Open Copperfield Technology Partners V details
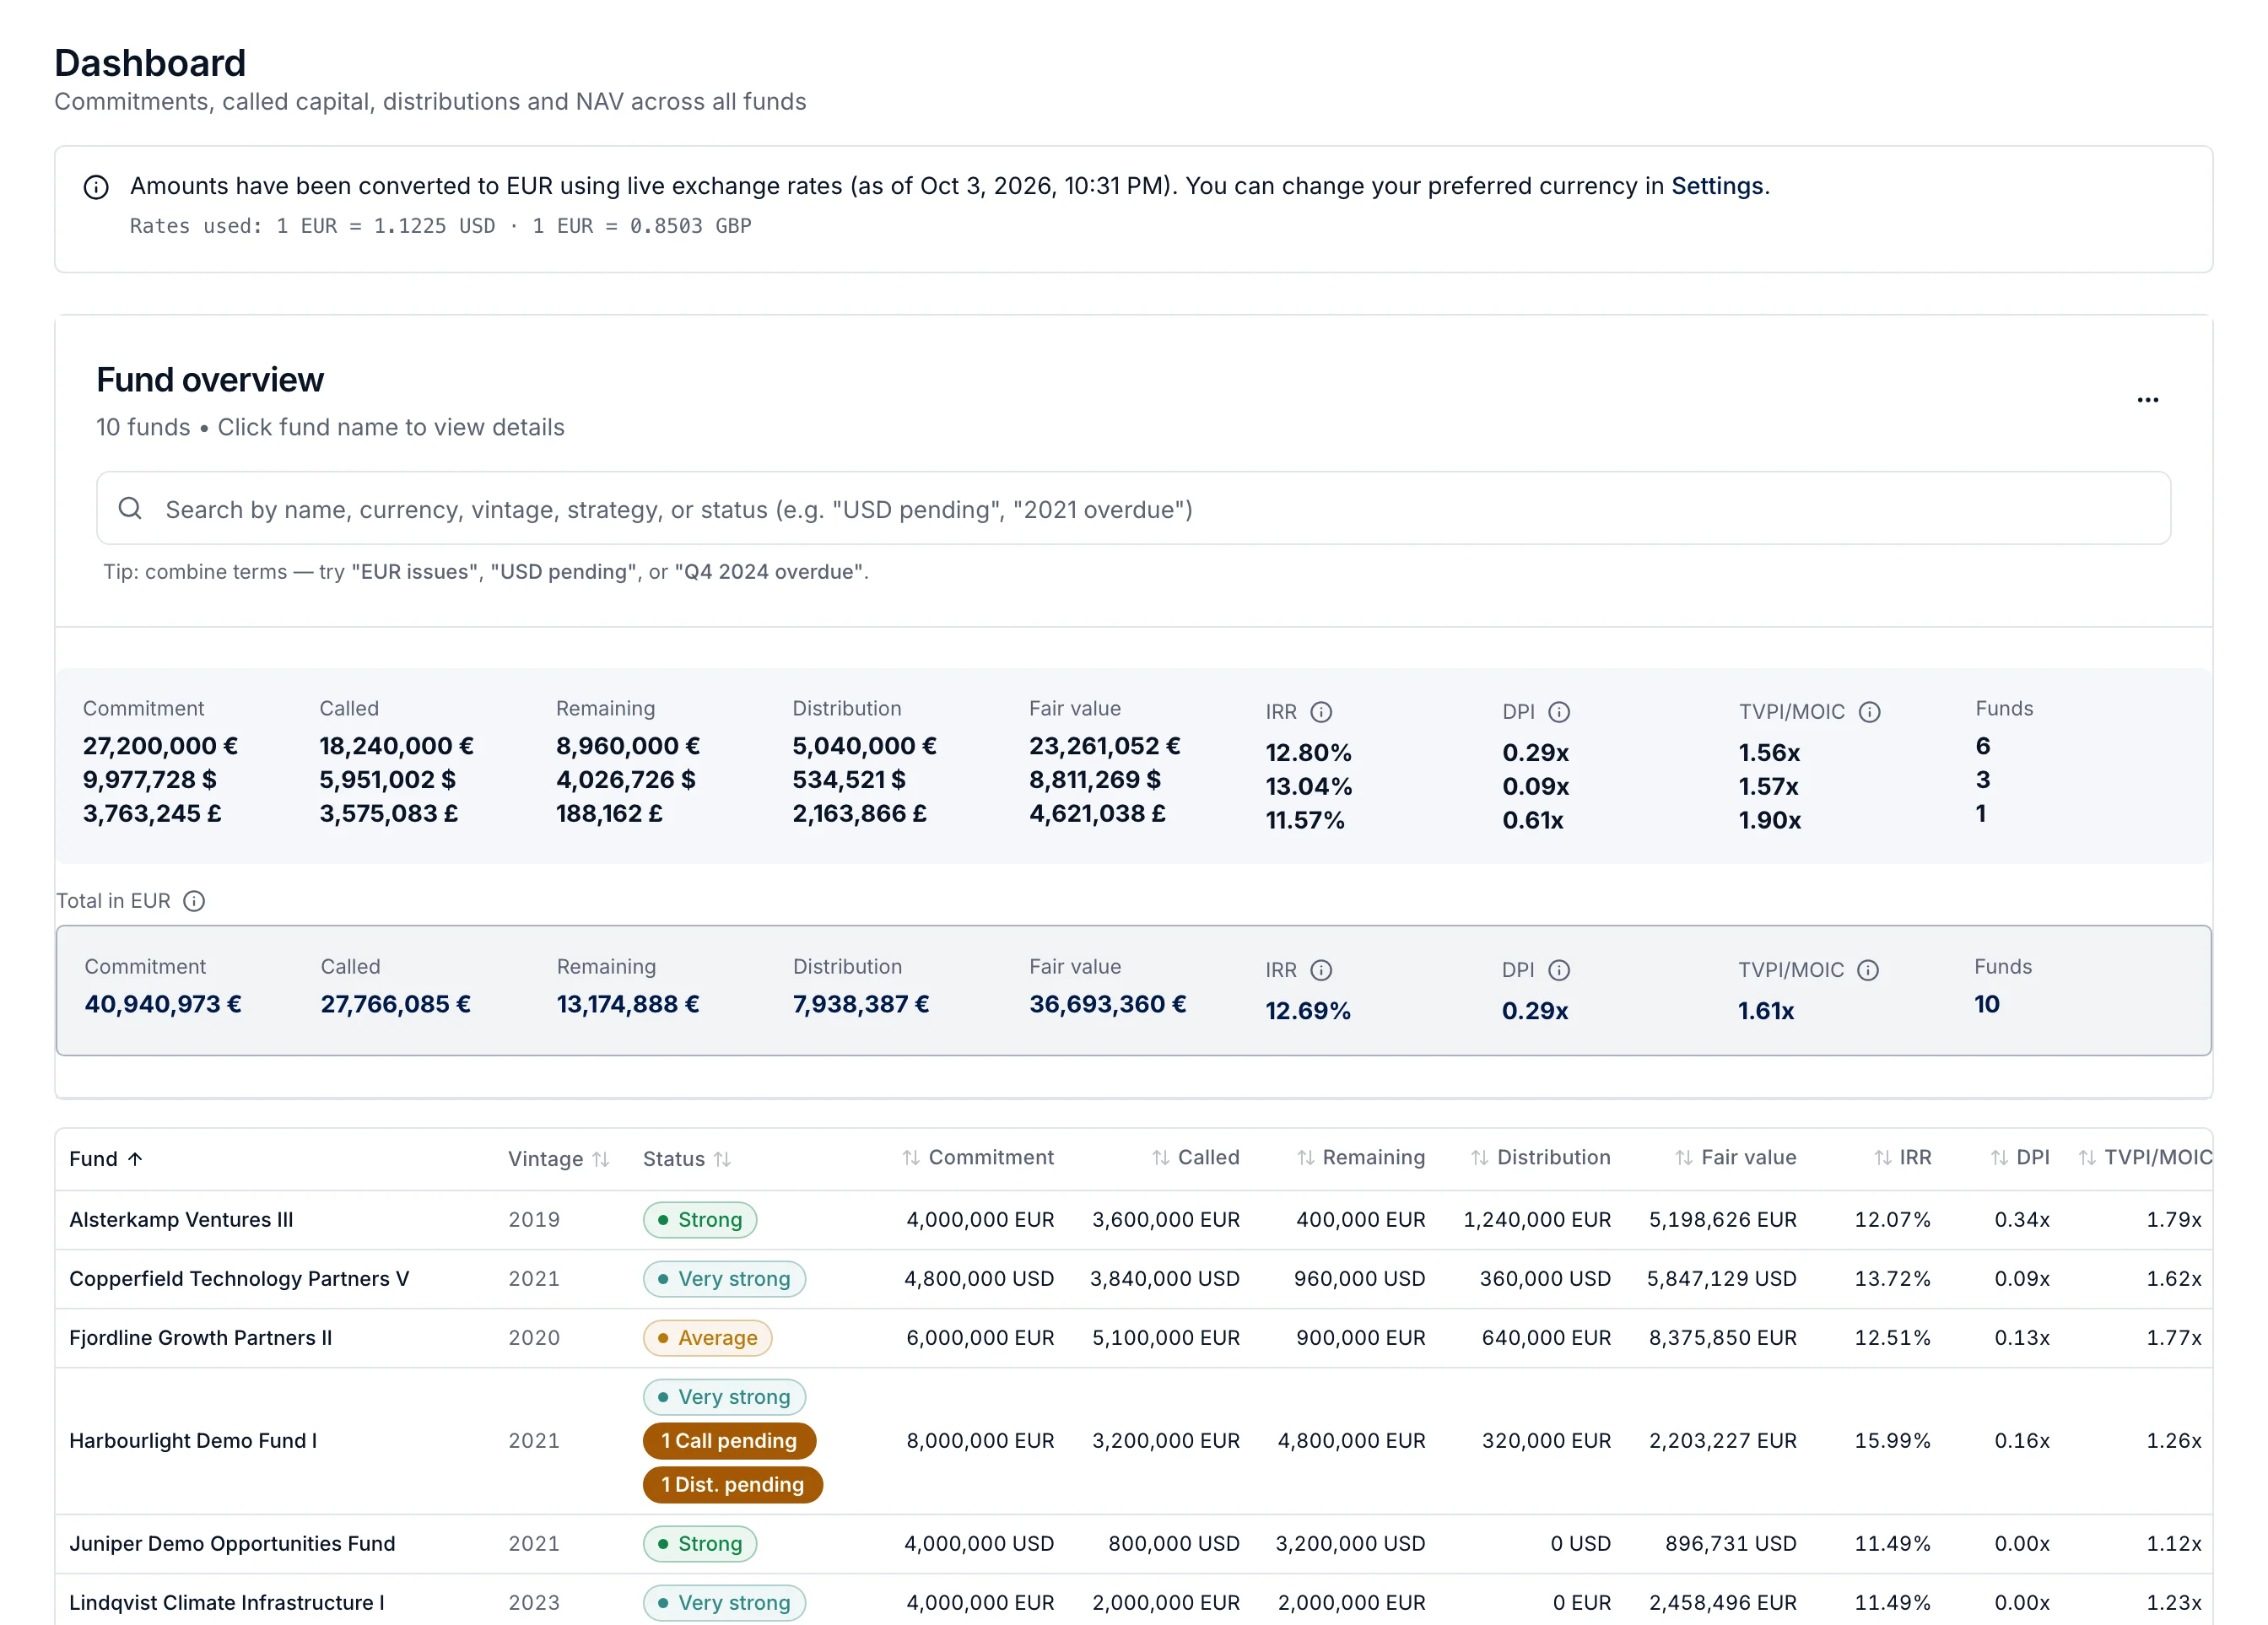2268x1625 pixels. pos(239,1278)
